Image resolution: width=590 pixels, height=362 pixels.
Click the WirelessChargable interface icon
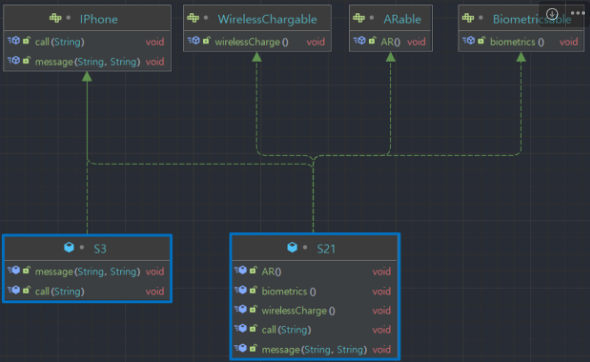point(193,18)
